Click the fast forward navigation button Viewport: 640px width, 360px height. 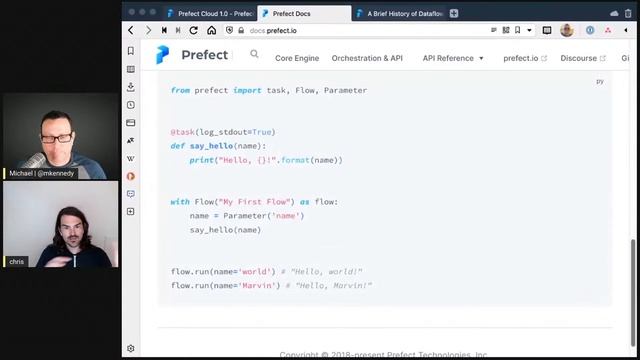[178, 30]
